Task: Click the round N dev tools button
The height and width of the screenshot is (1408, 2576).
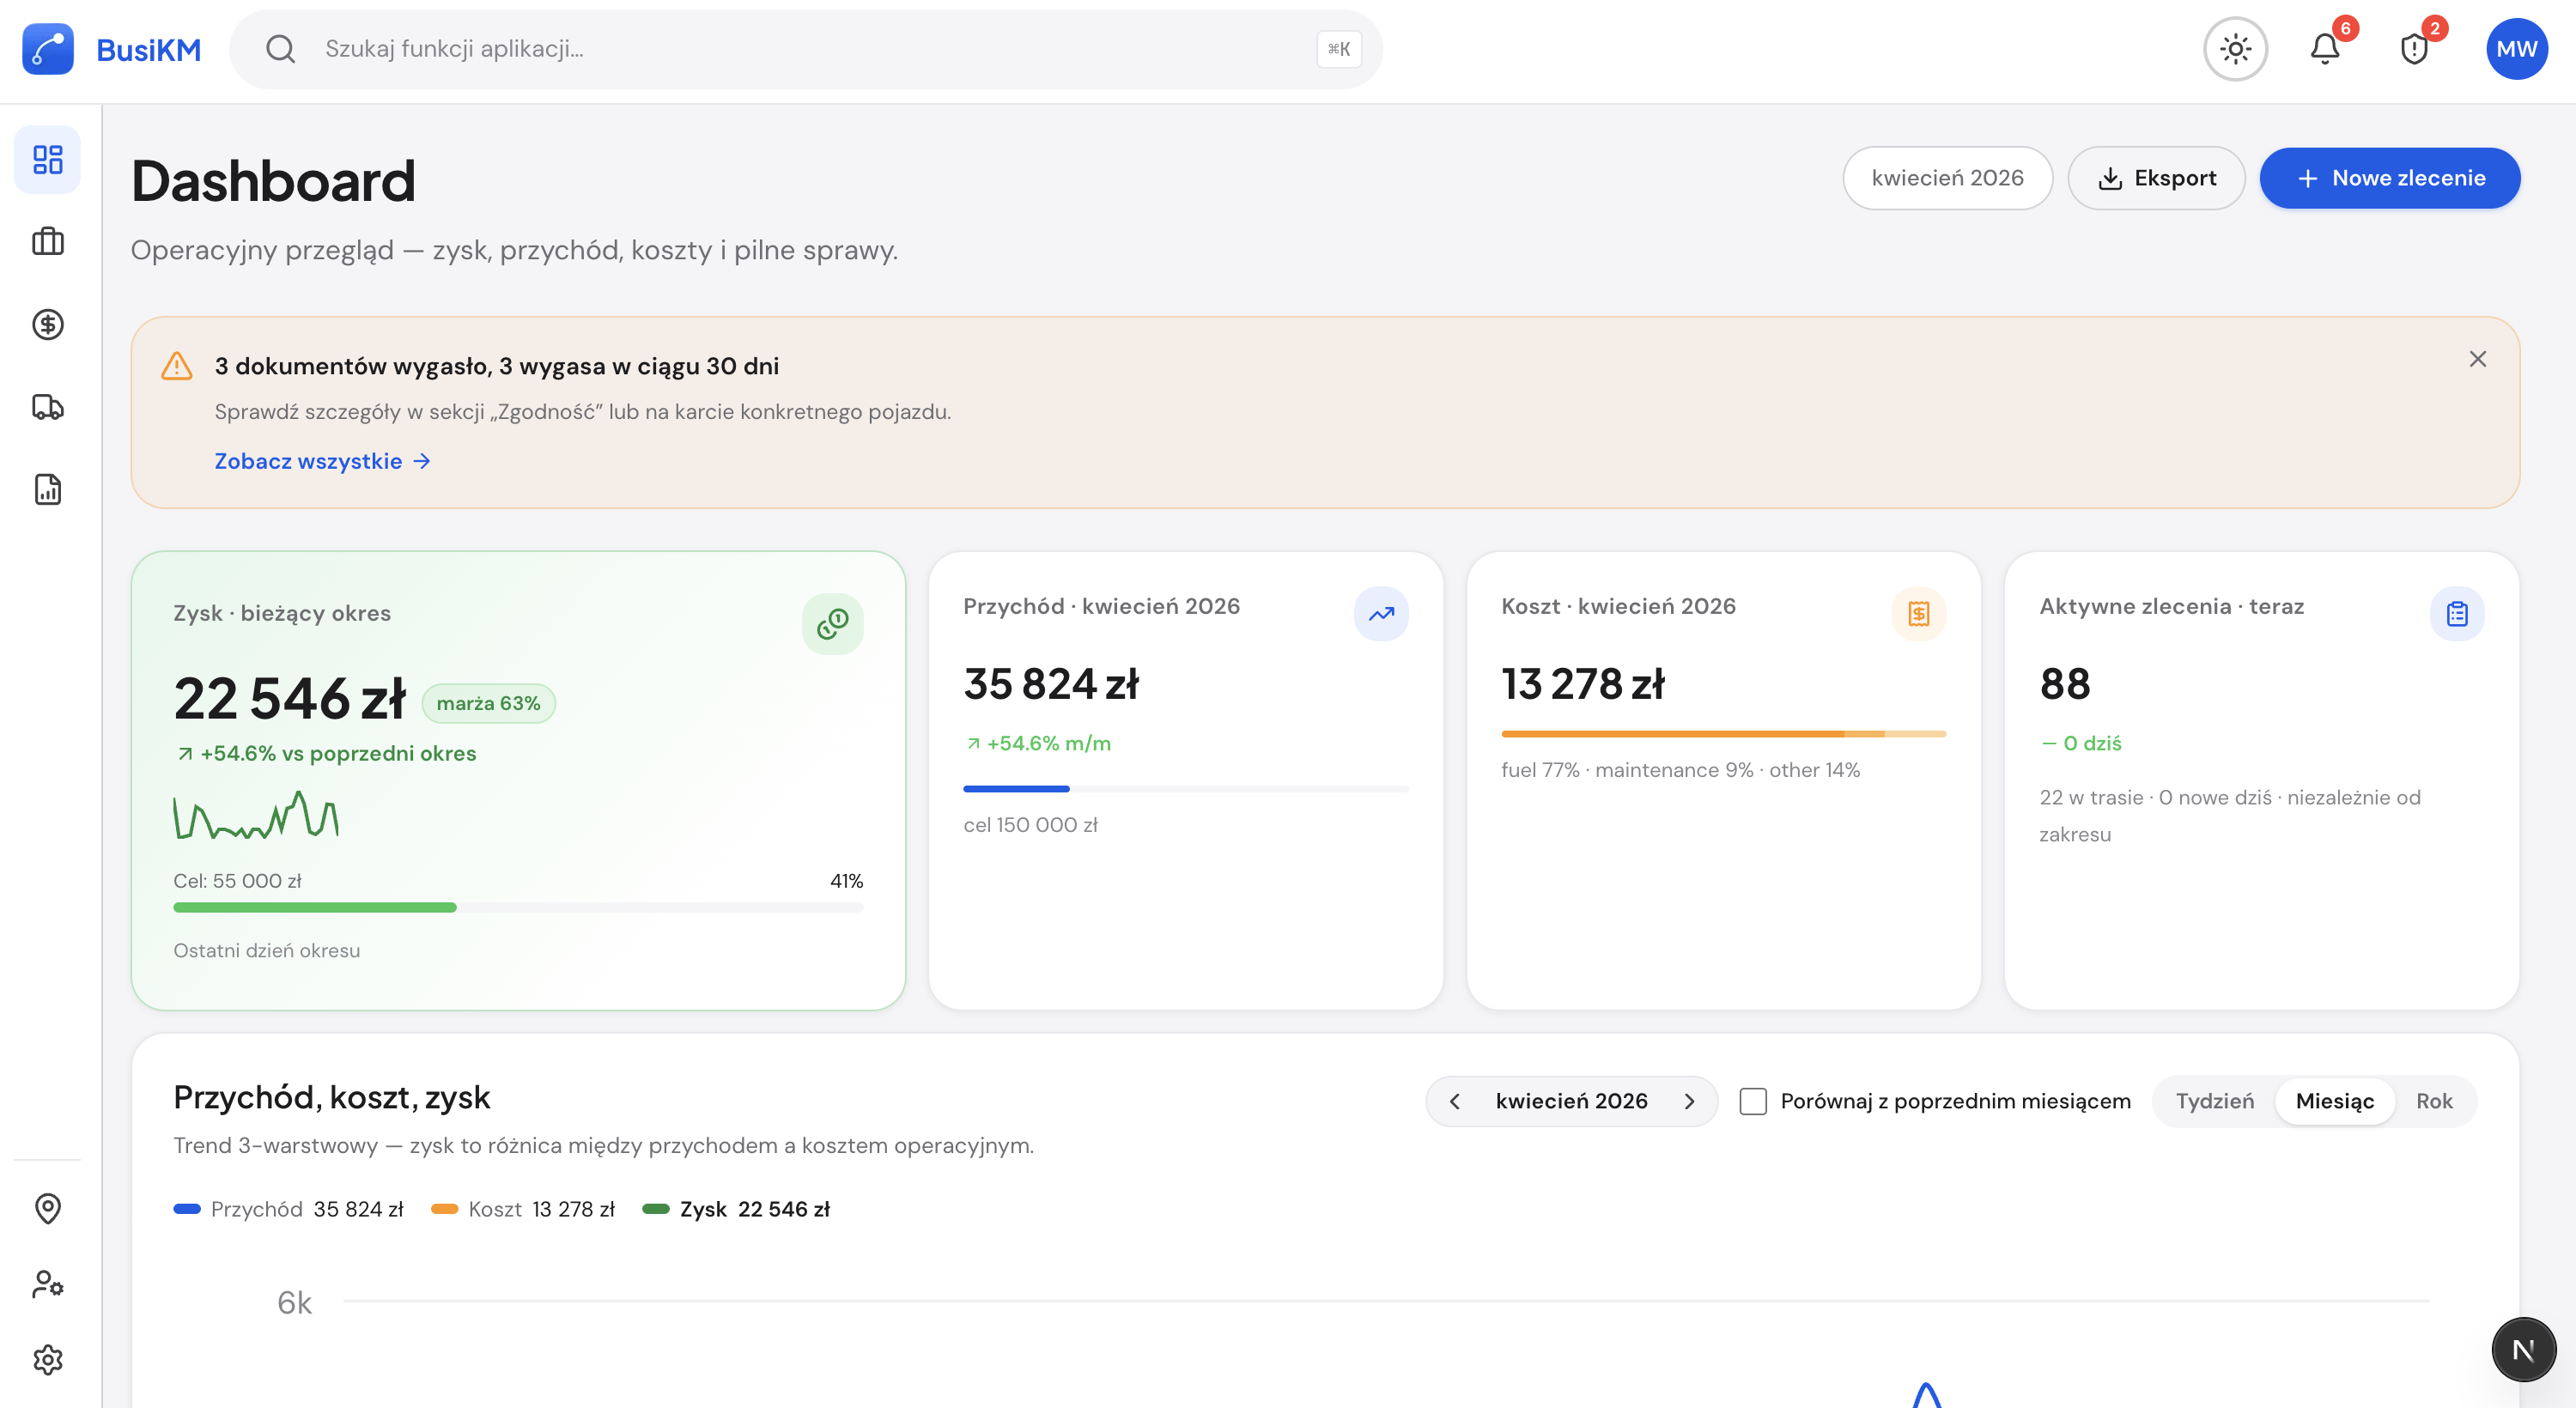Action: [2523, 1350]
